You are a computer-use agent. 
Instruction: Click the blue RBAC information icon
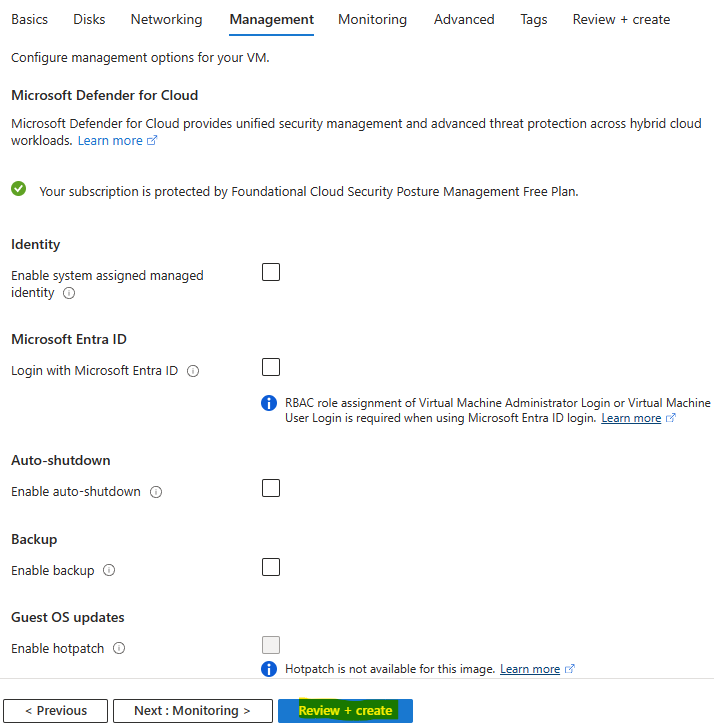[x=269, y=403]
